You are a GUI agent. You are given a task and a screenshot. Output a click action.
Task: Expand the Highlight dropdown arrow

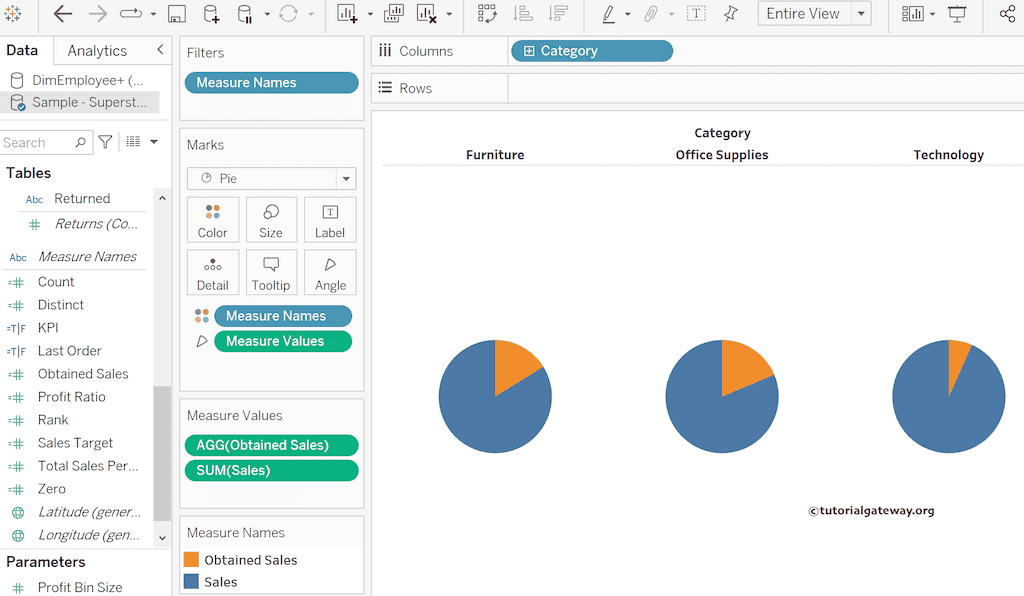coord(628,14)
